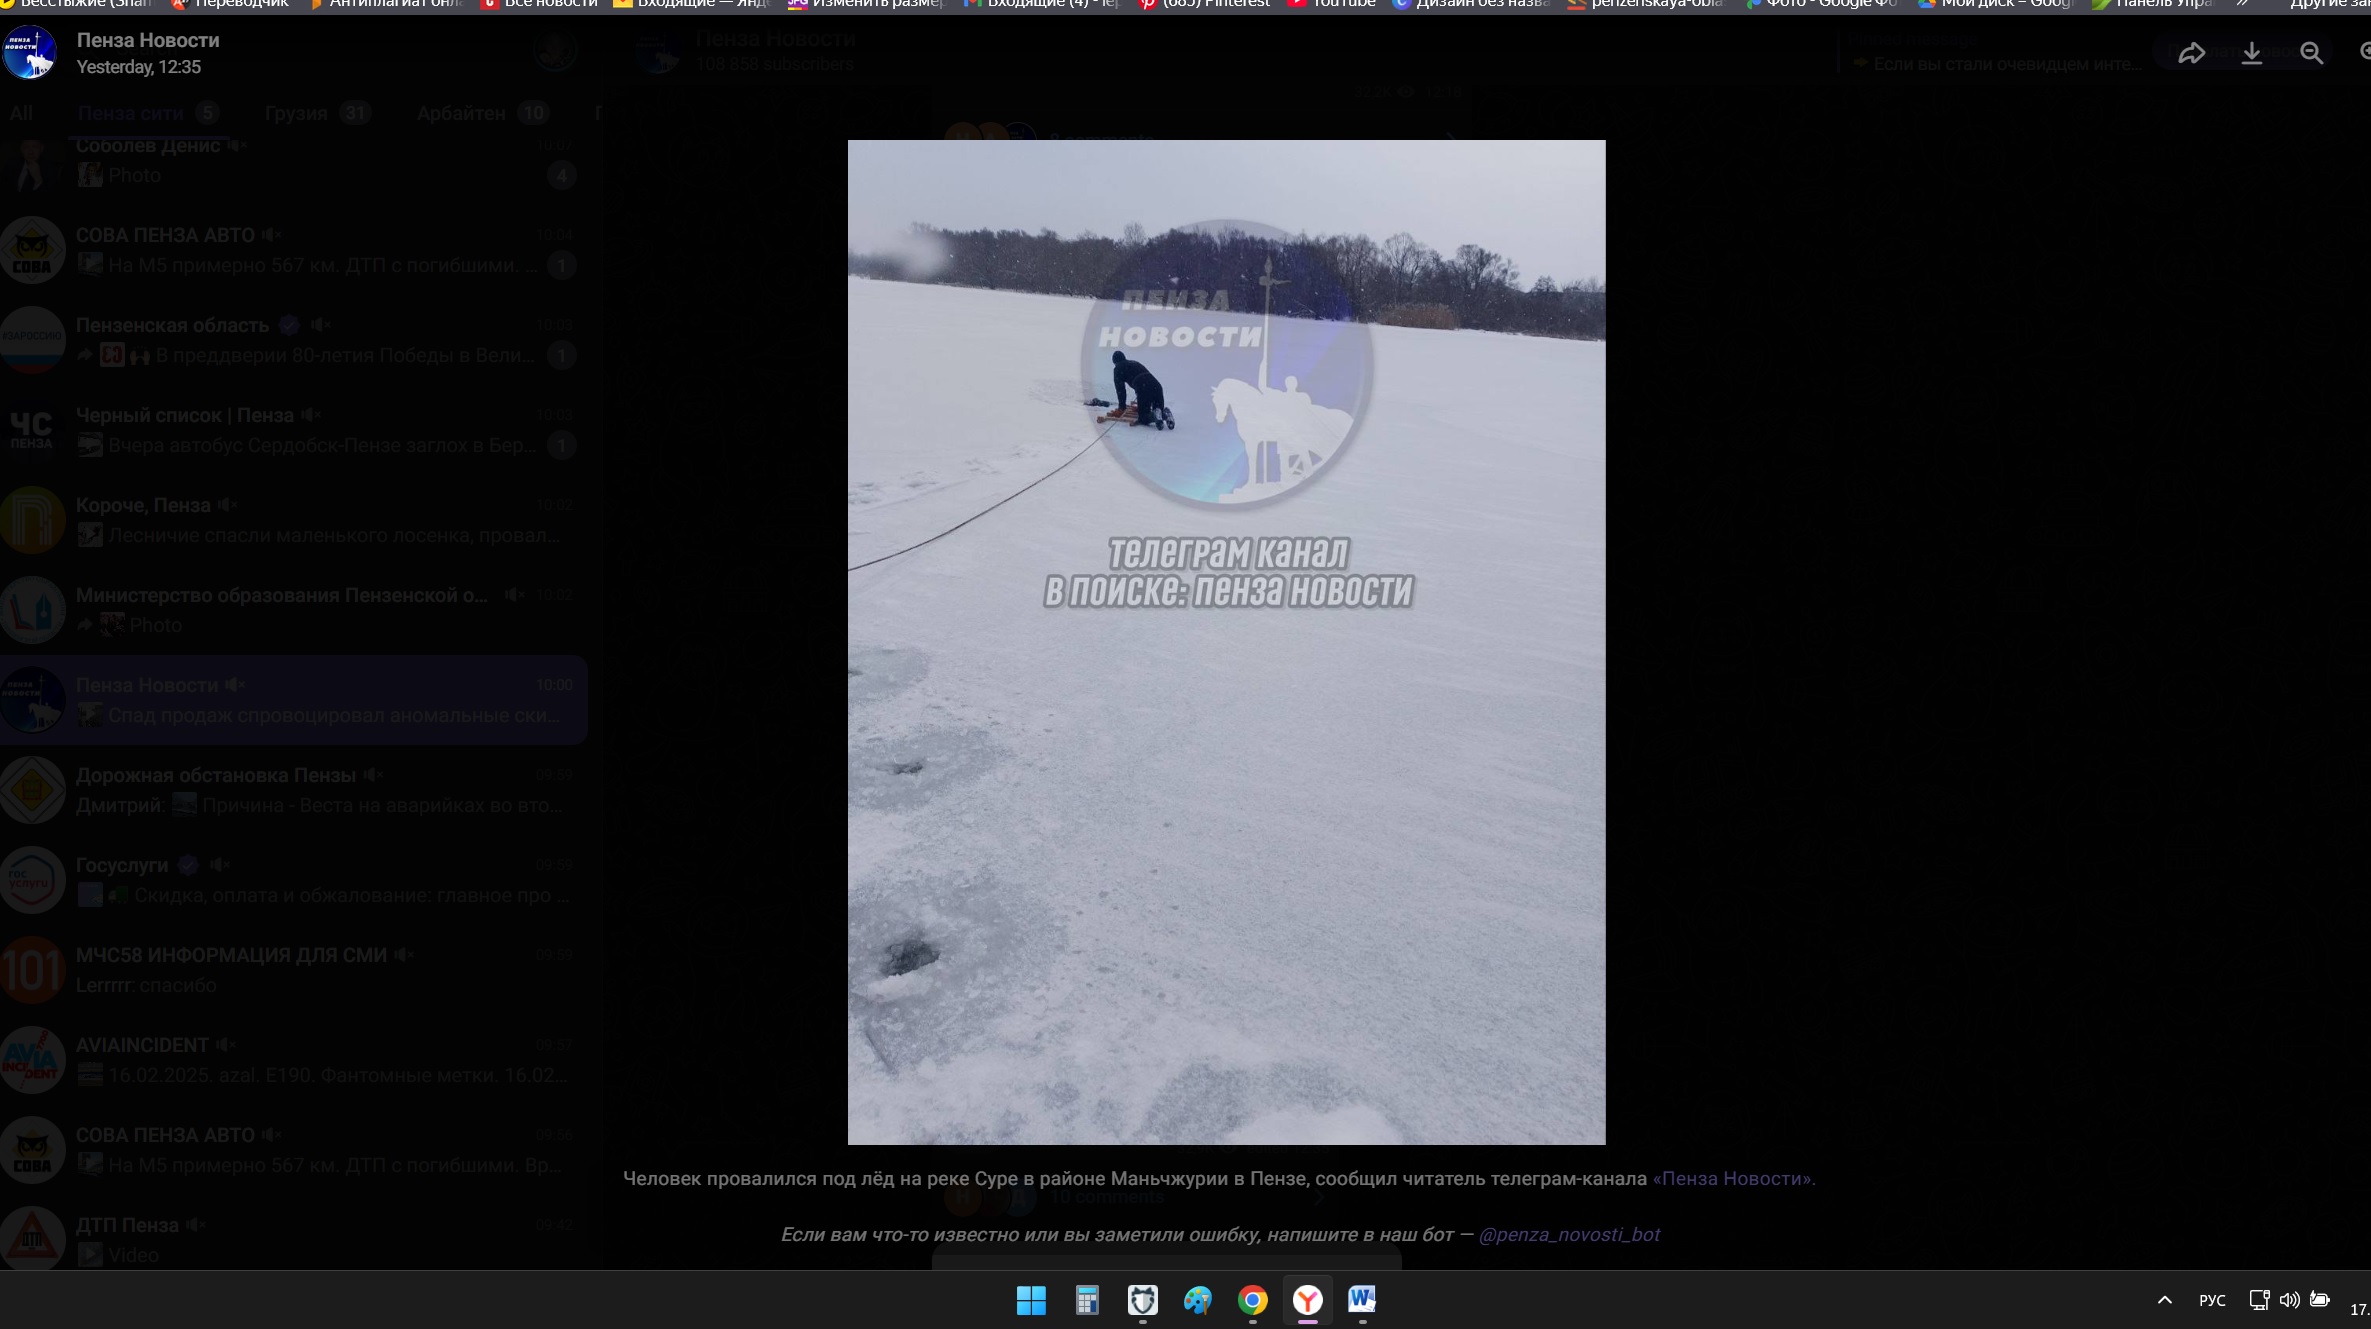Switch the РУС keyboard language indicator
The width and height of the screenshot is (2371, 1329).
tap(2212, 1300)
